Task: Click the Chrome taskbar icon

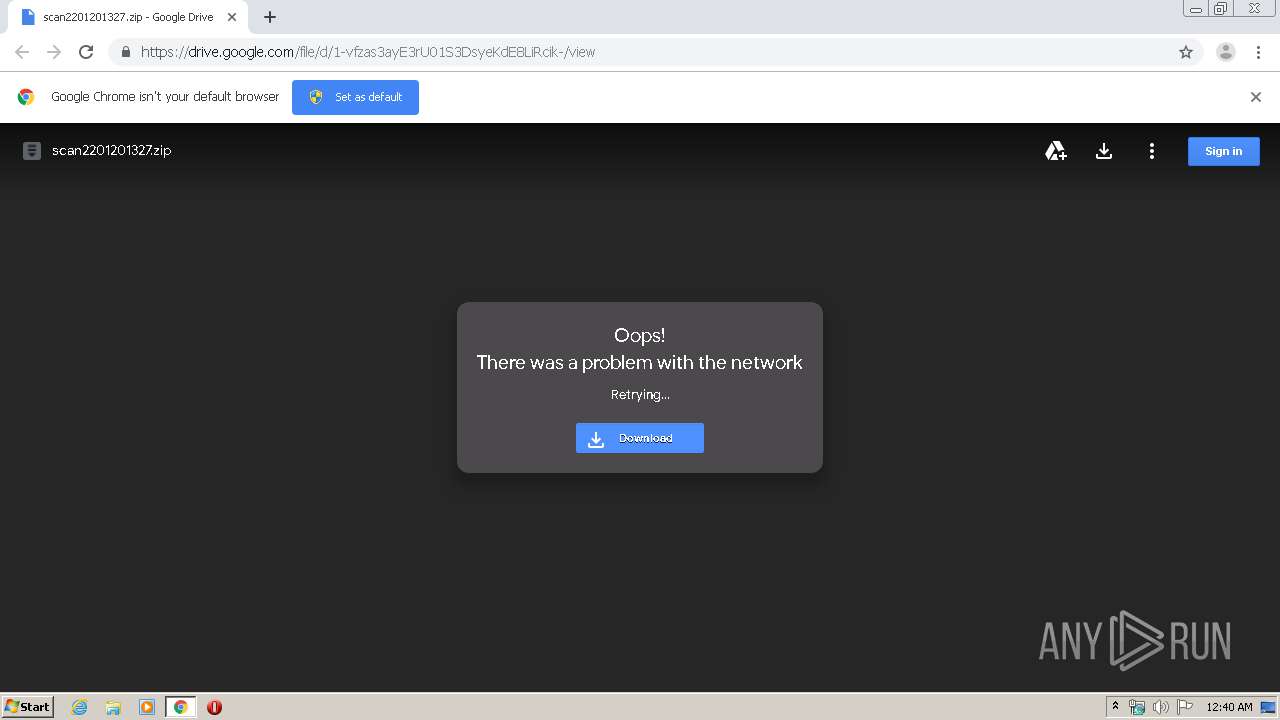Action: 181,707
